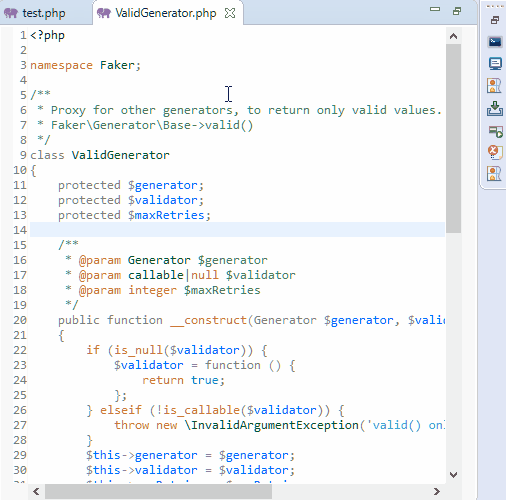Open the Console view (monitor icon)
This screenshot has height=500, width=506.
[495, 64]
